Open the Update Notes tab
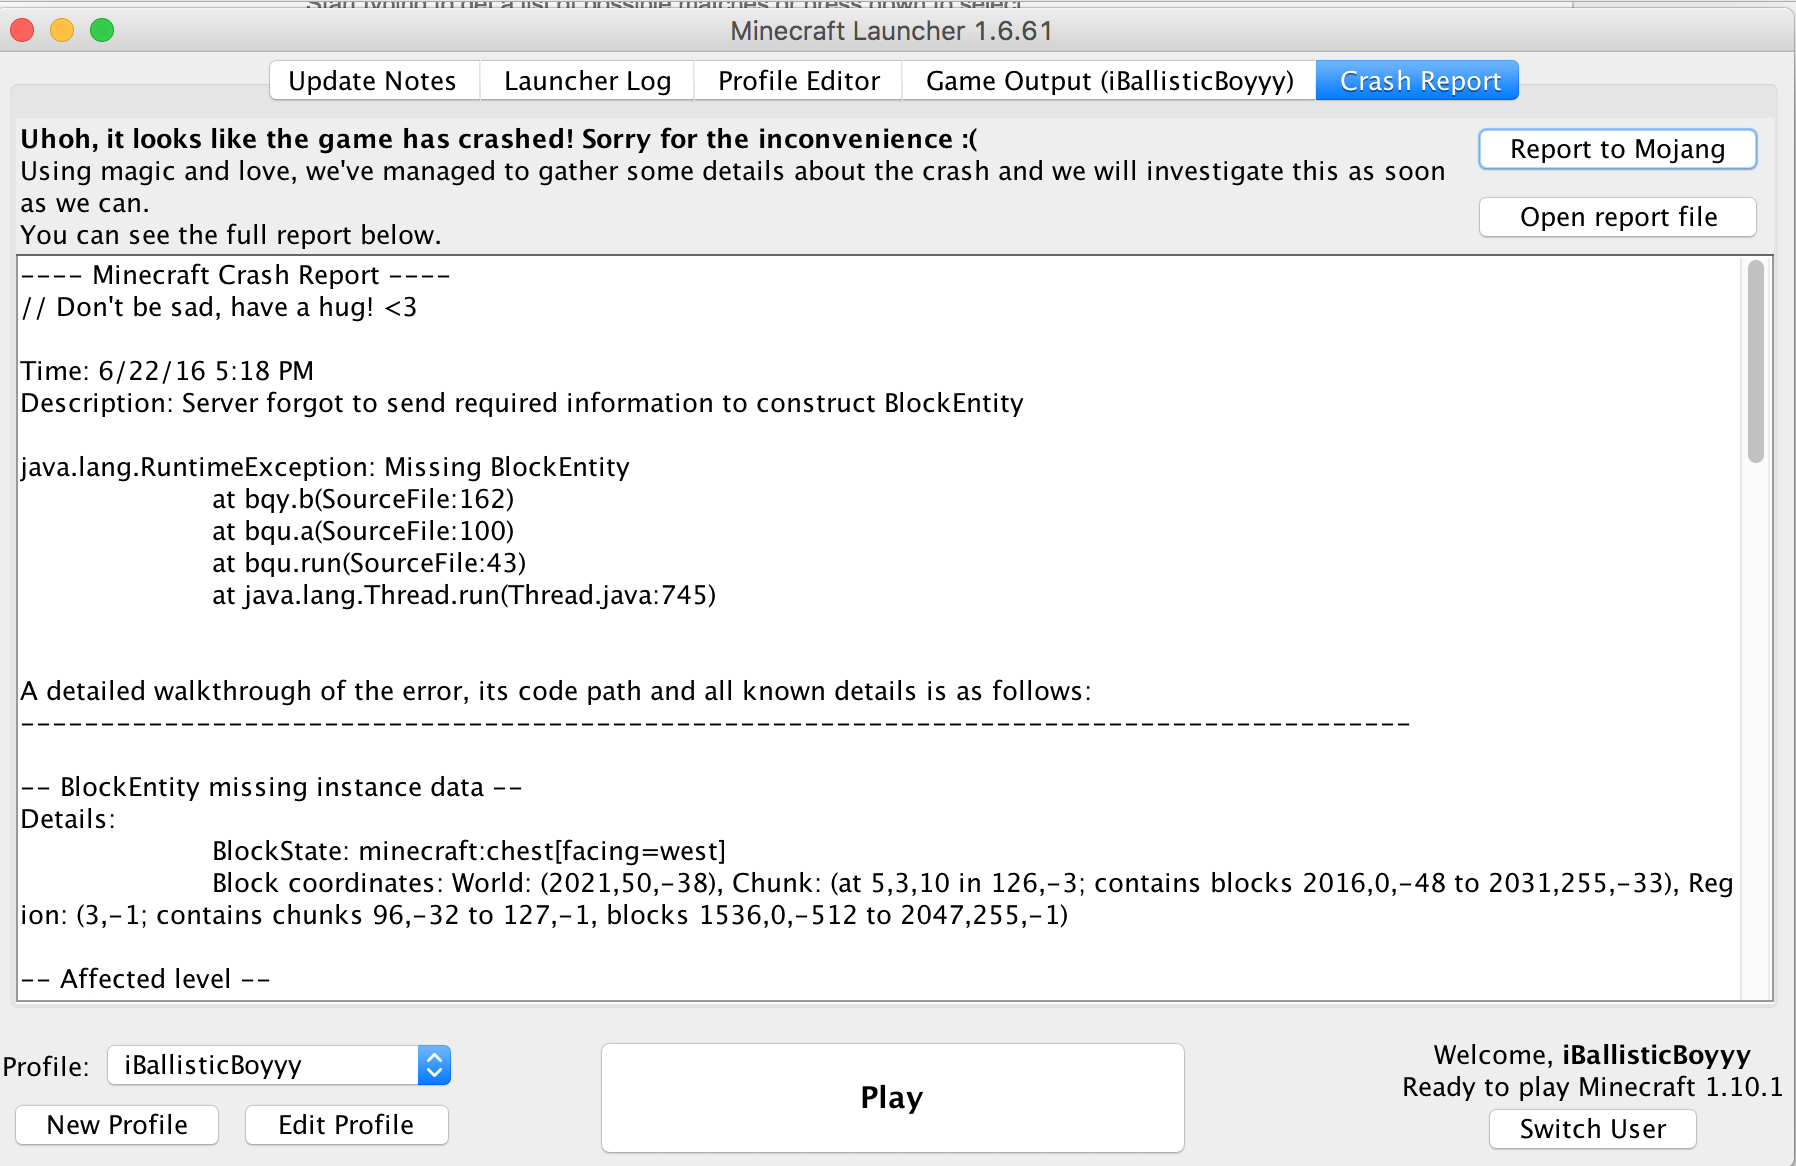Viewport: 1796px width, 1166px height. [x=372, y=81]
